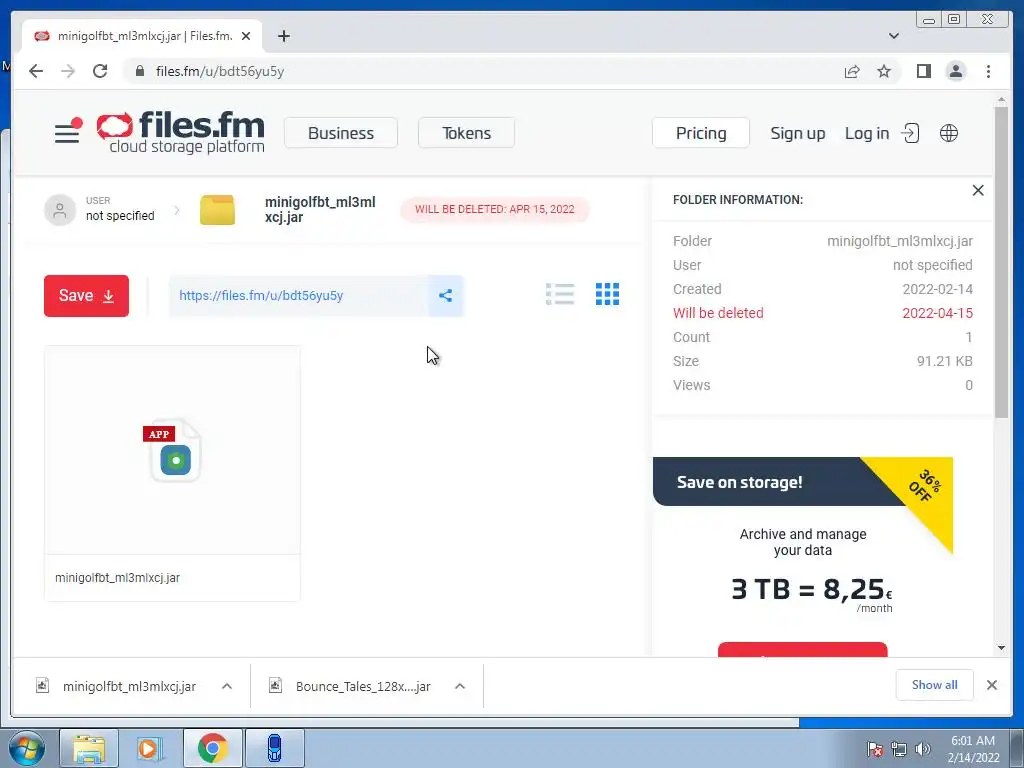Click the Size value 91.21 KB
The image size is (1024, 768).
click(944, 361)
